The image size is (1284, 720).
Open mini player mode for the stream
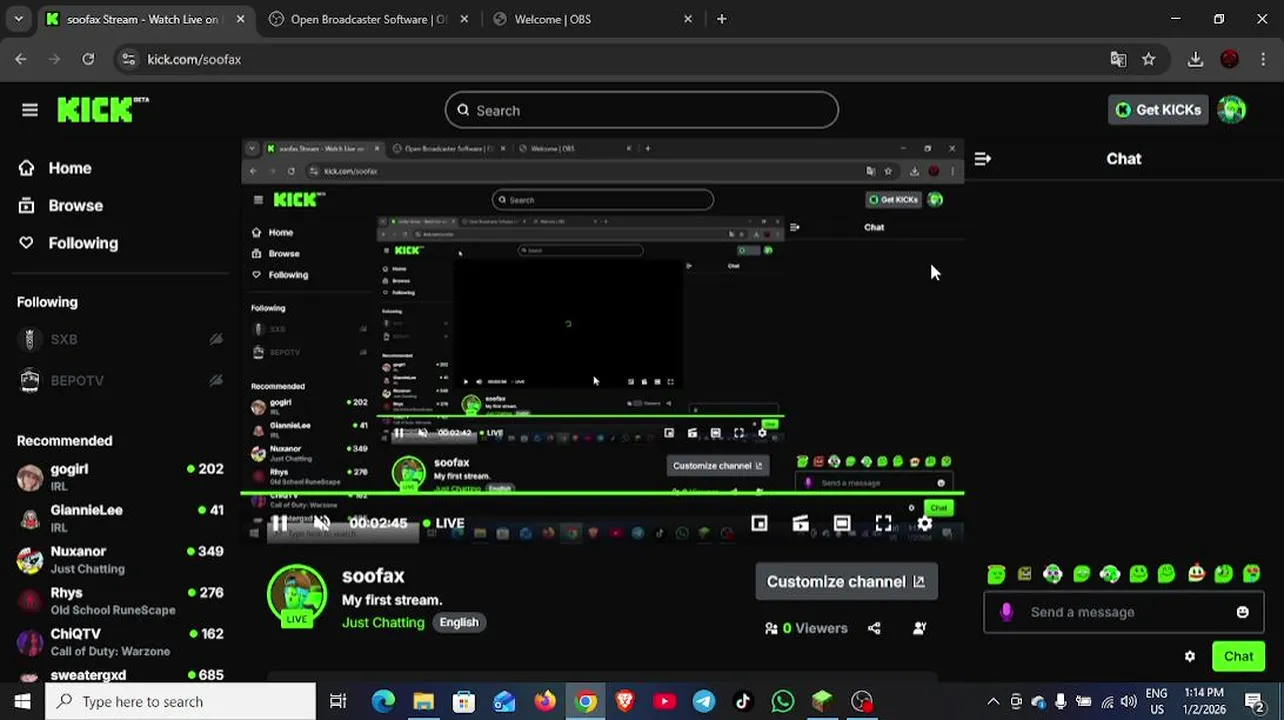(759, 523)
